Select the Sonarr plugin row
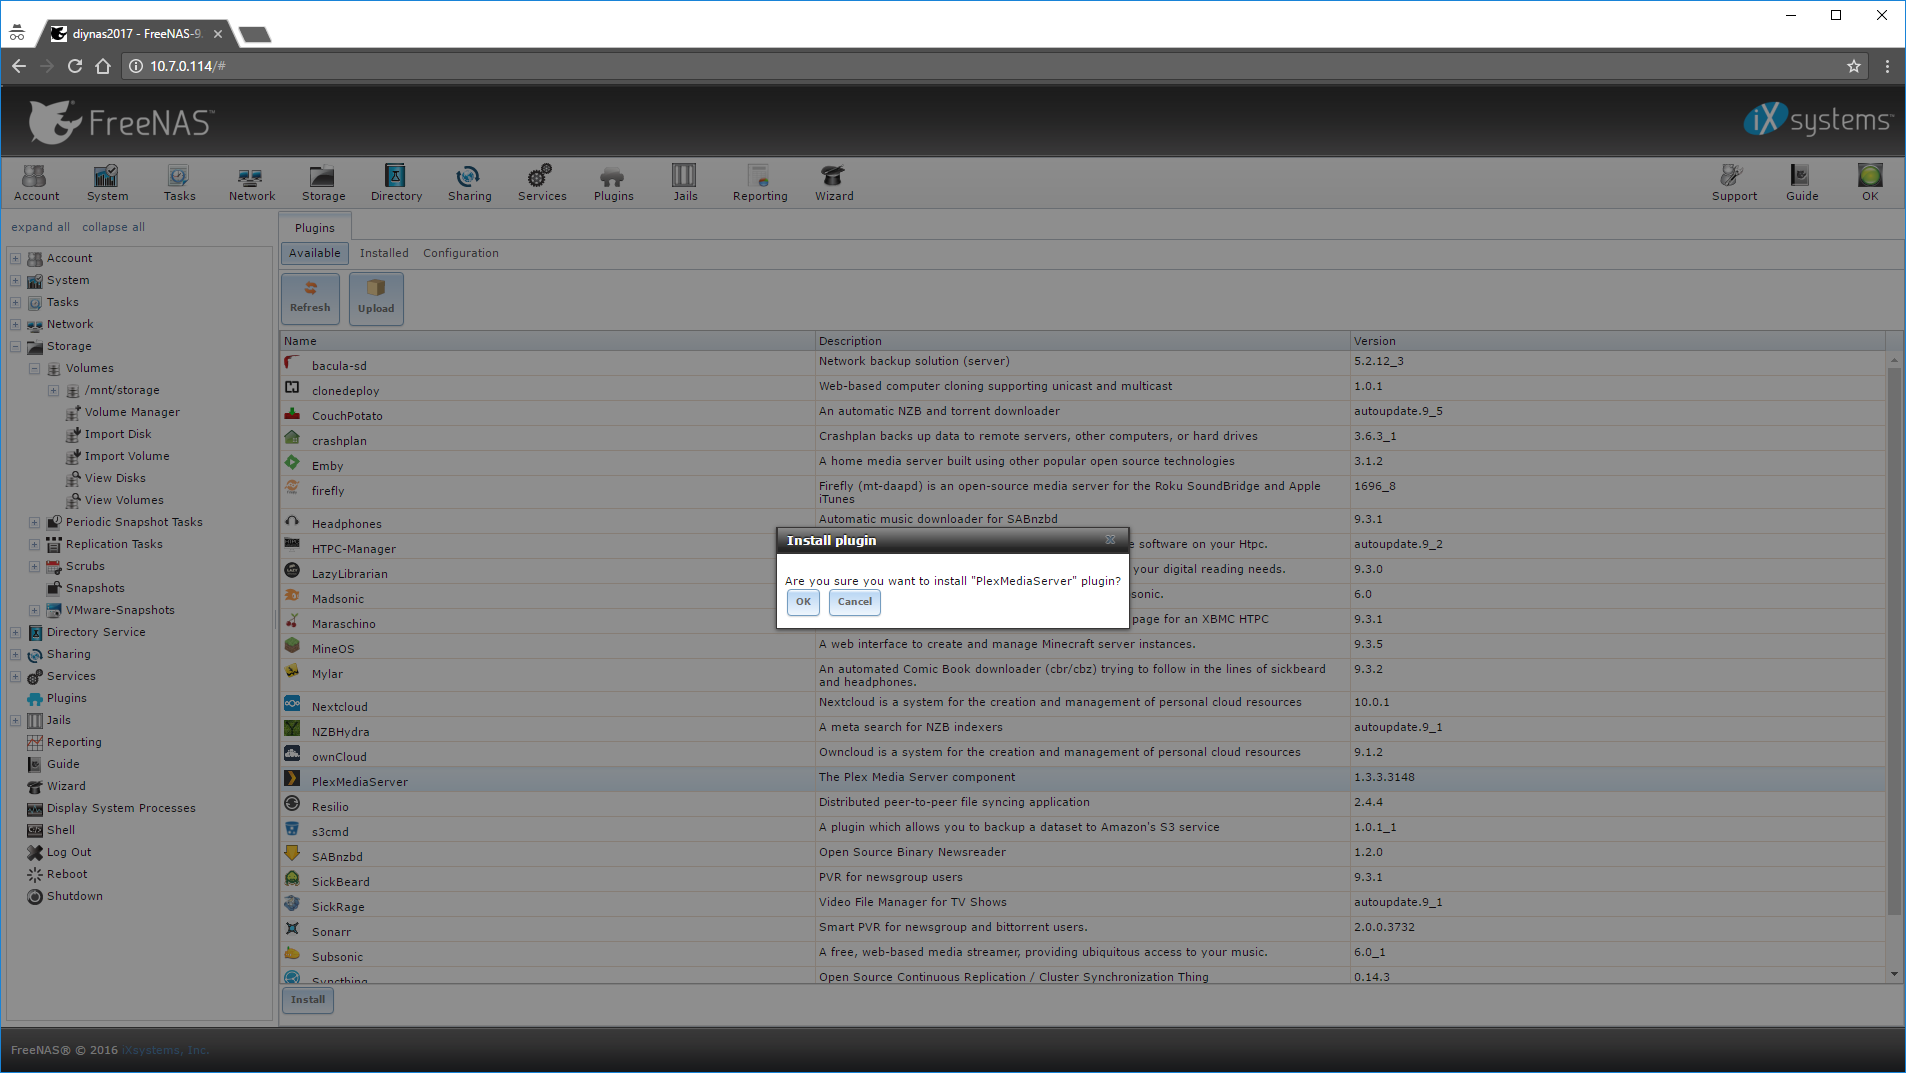Screen dimensions: 1906x1073 (x=1082, y=929)
